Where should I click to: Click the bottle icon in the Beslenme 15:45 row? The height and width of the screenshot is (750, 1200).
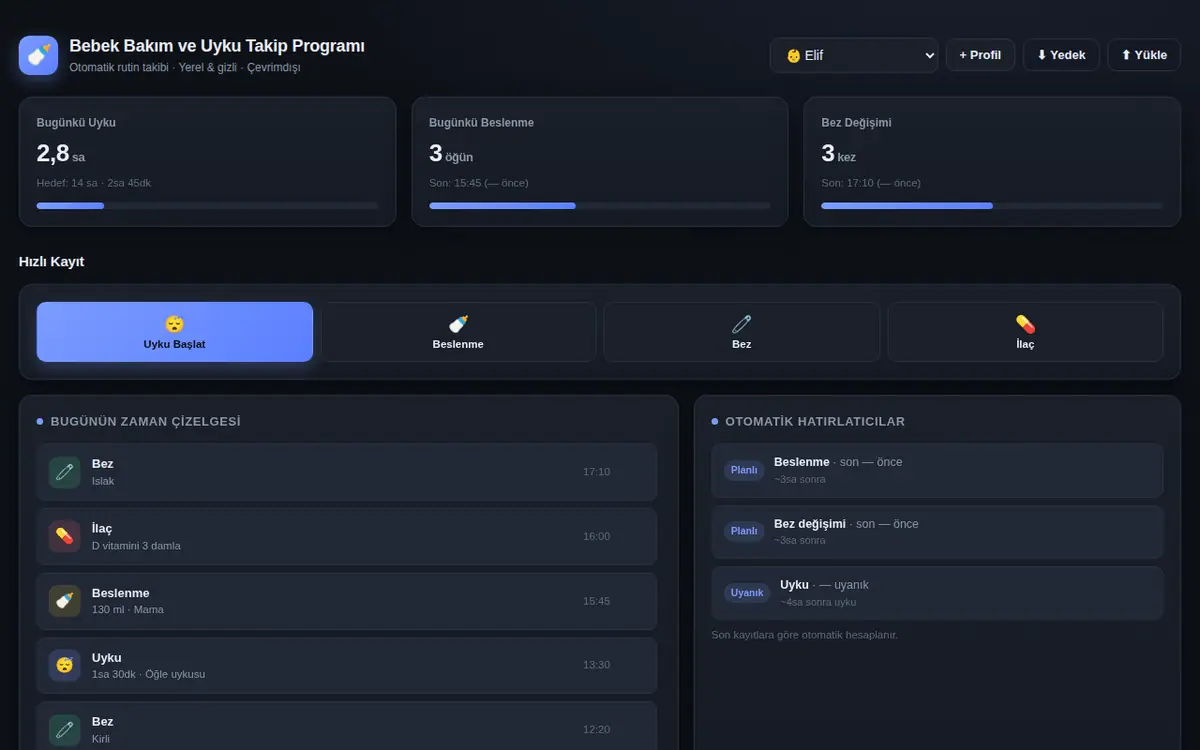point(65,601)
